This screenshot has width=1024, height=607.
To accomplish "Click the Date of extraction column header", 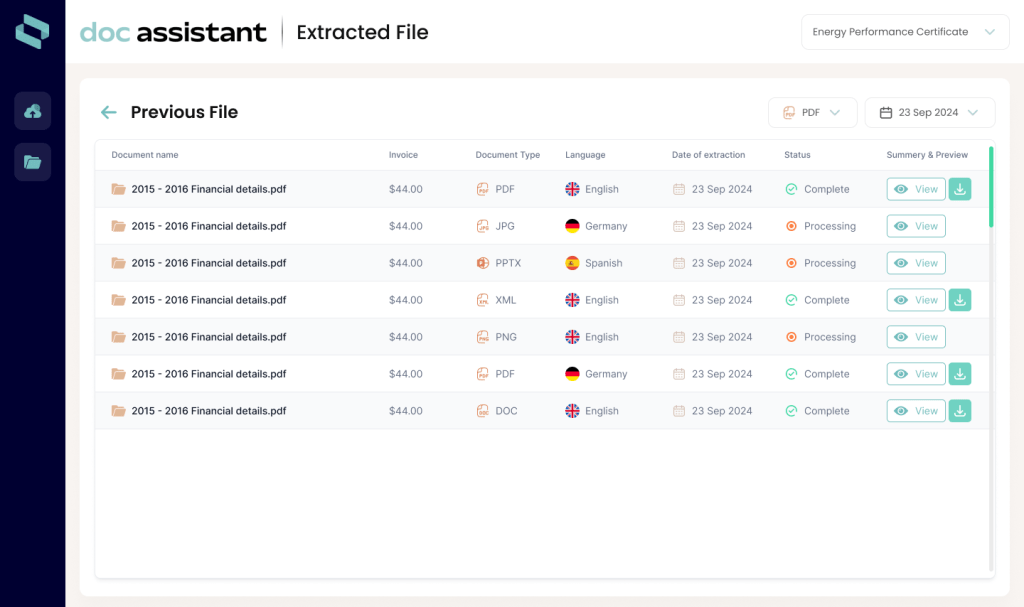I will pos(708,155).
